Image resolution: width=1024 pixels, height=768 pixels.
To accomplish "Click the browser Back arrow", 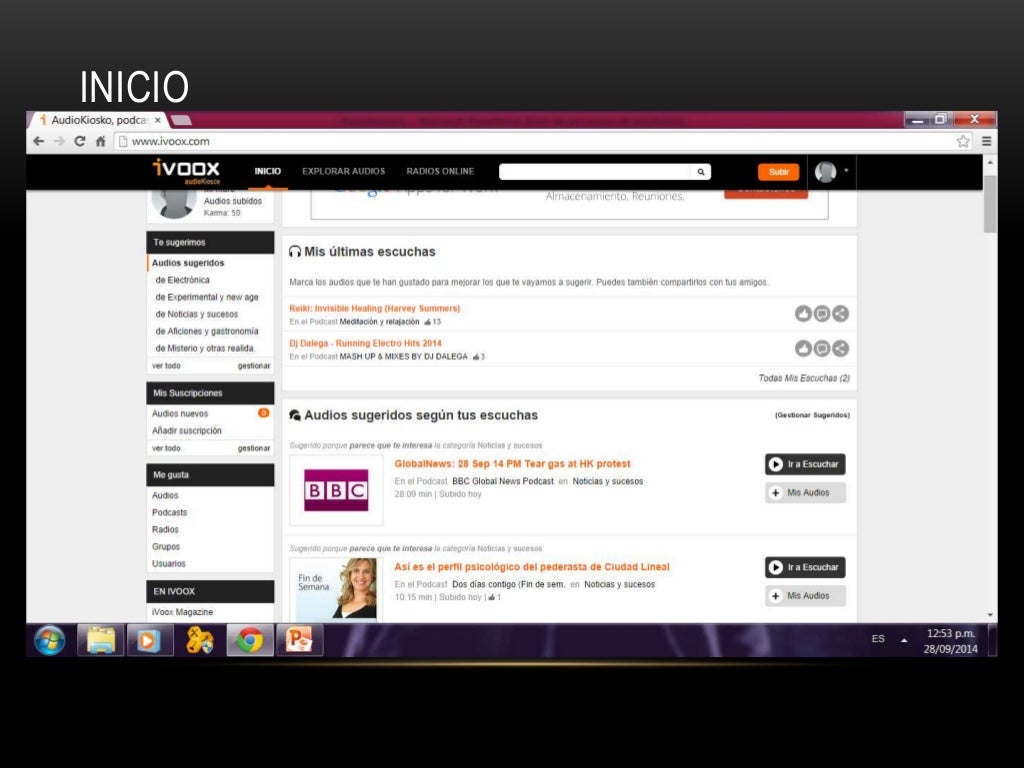I will tap(39, 141).
